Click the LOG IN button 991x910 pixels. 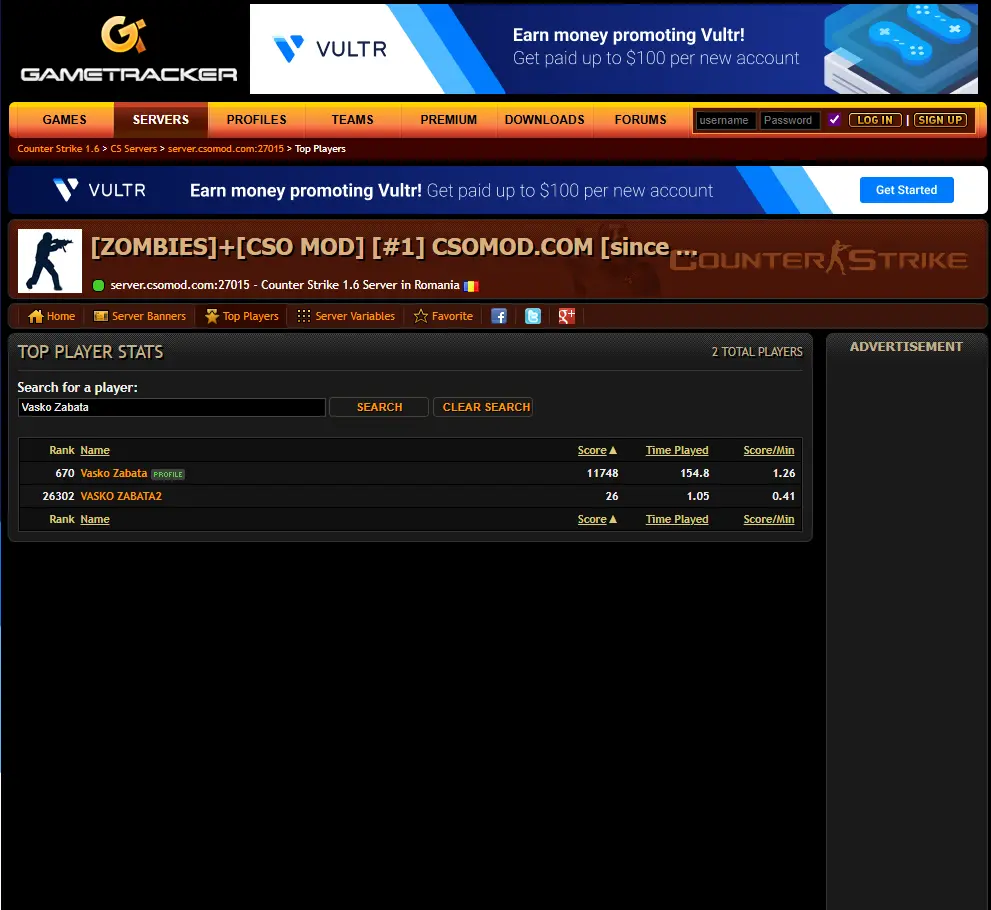tap(875, 120)
